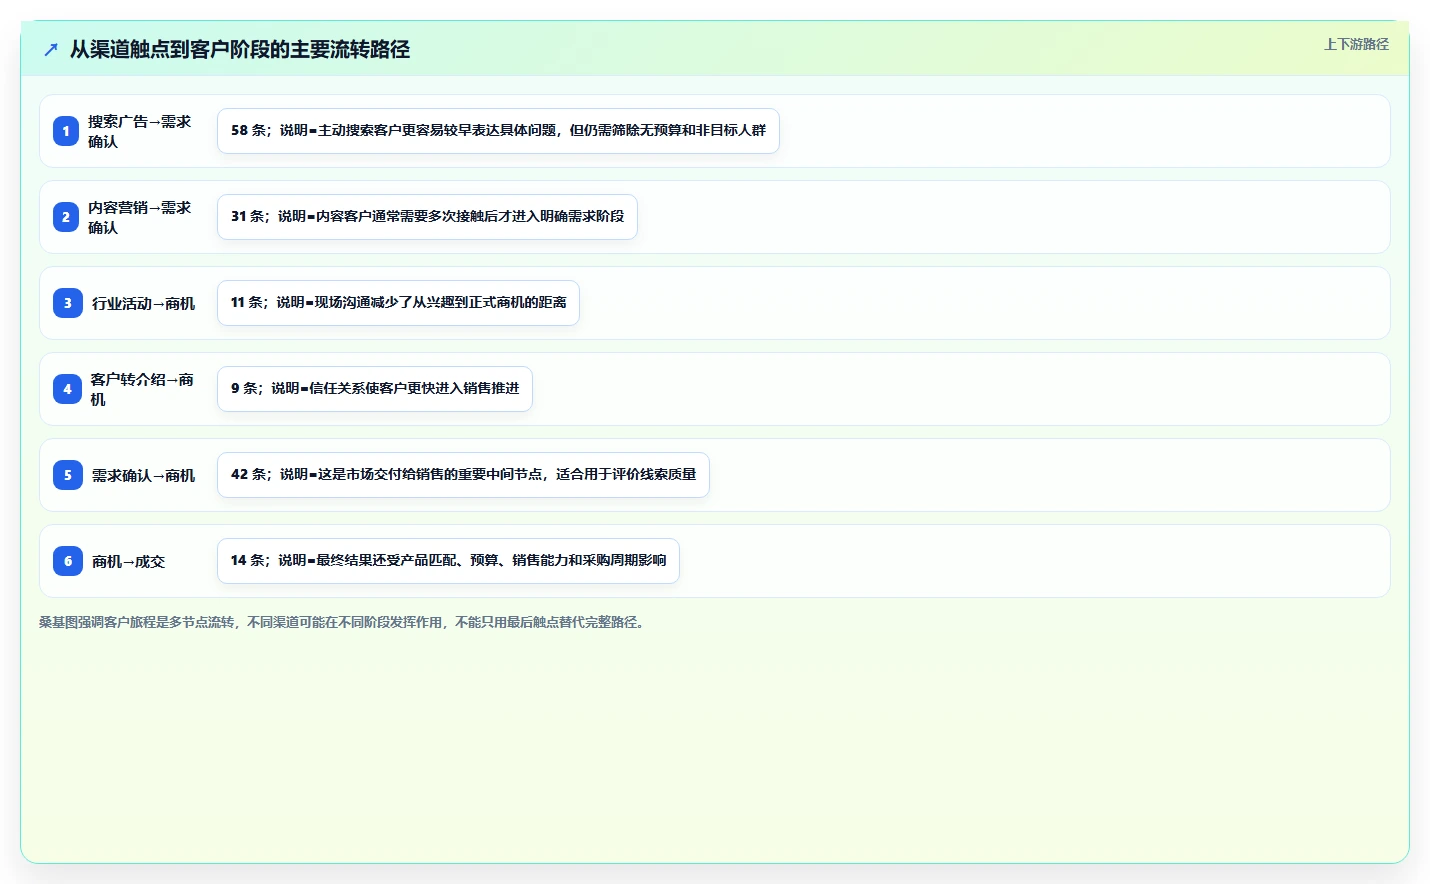
Task: Click the title 从渠道触点到客户阶段的主要流转路径
Action: click(240, 49)
